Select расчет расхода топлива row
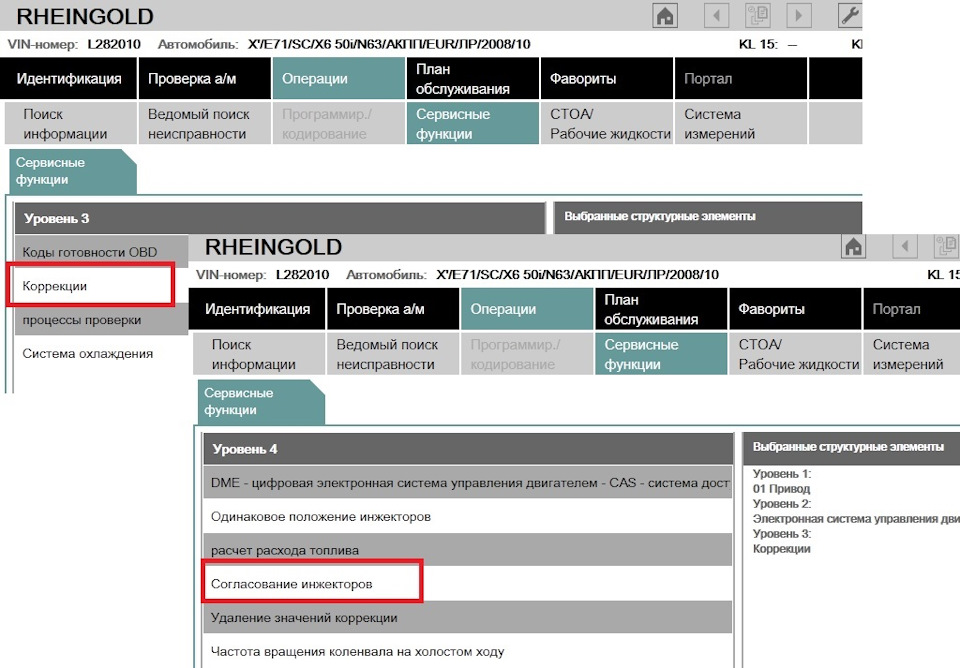 click(468, 550)
